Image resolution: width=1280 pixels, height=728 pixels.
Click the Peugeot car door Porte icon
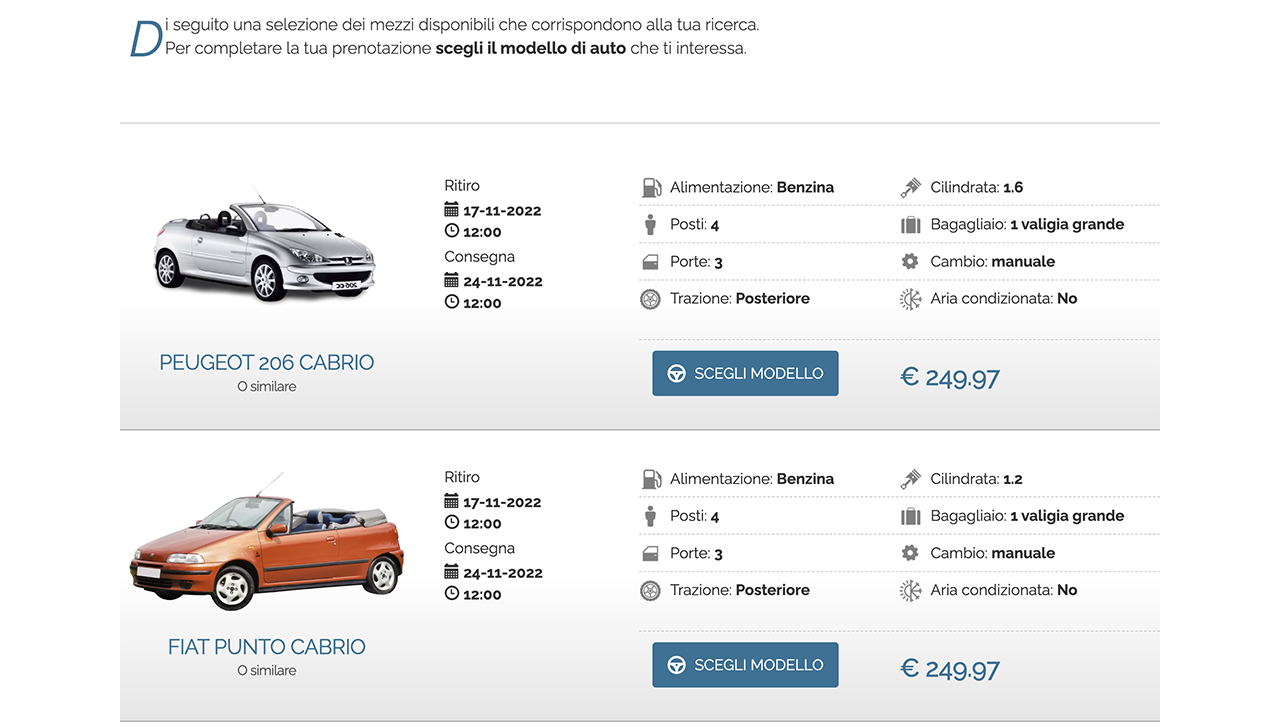tap(650, 262)
